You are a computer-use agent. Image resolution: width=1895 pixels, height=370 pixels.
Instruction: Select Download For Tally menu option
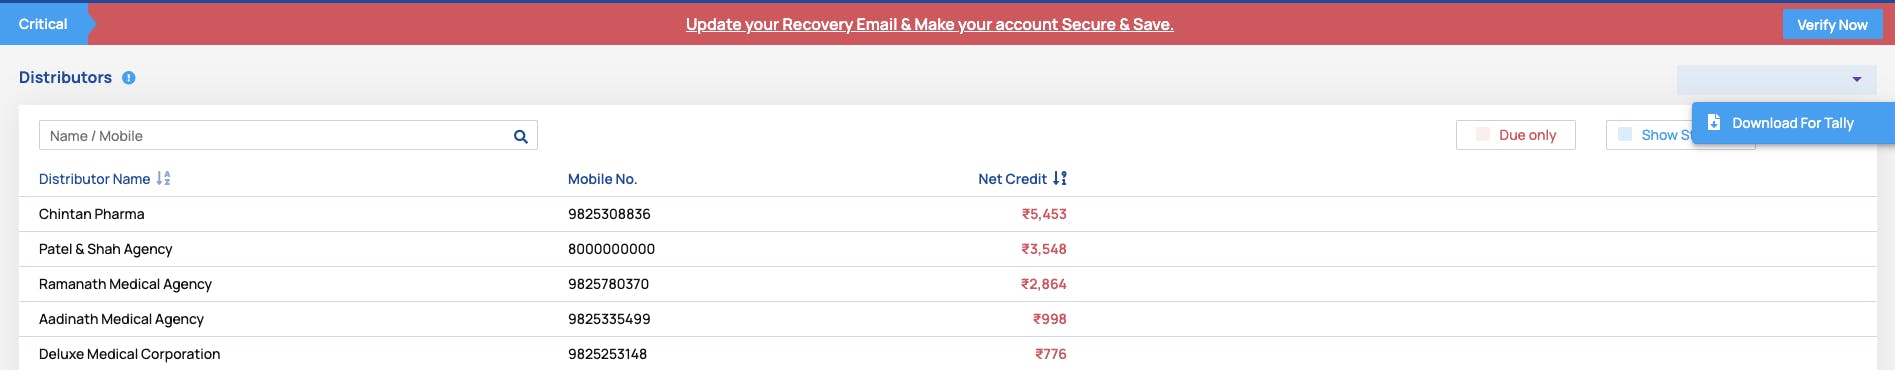[1793, 123]
